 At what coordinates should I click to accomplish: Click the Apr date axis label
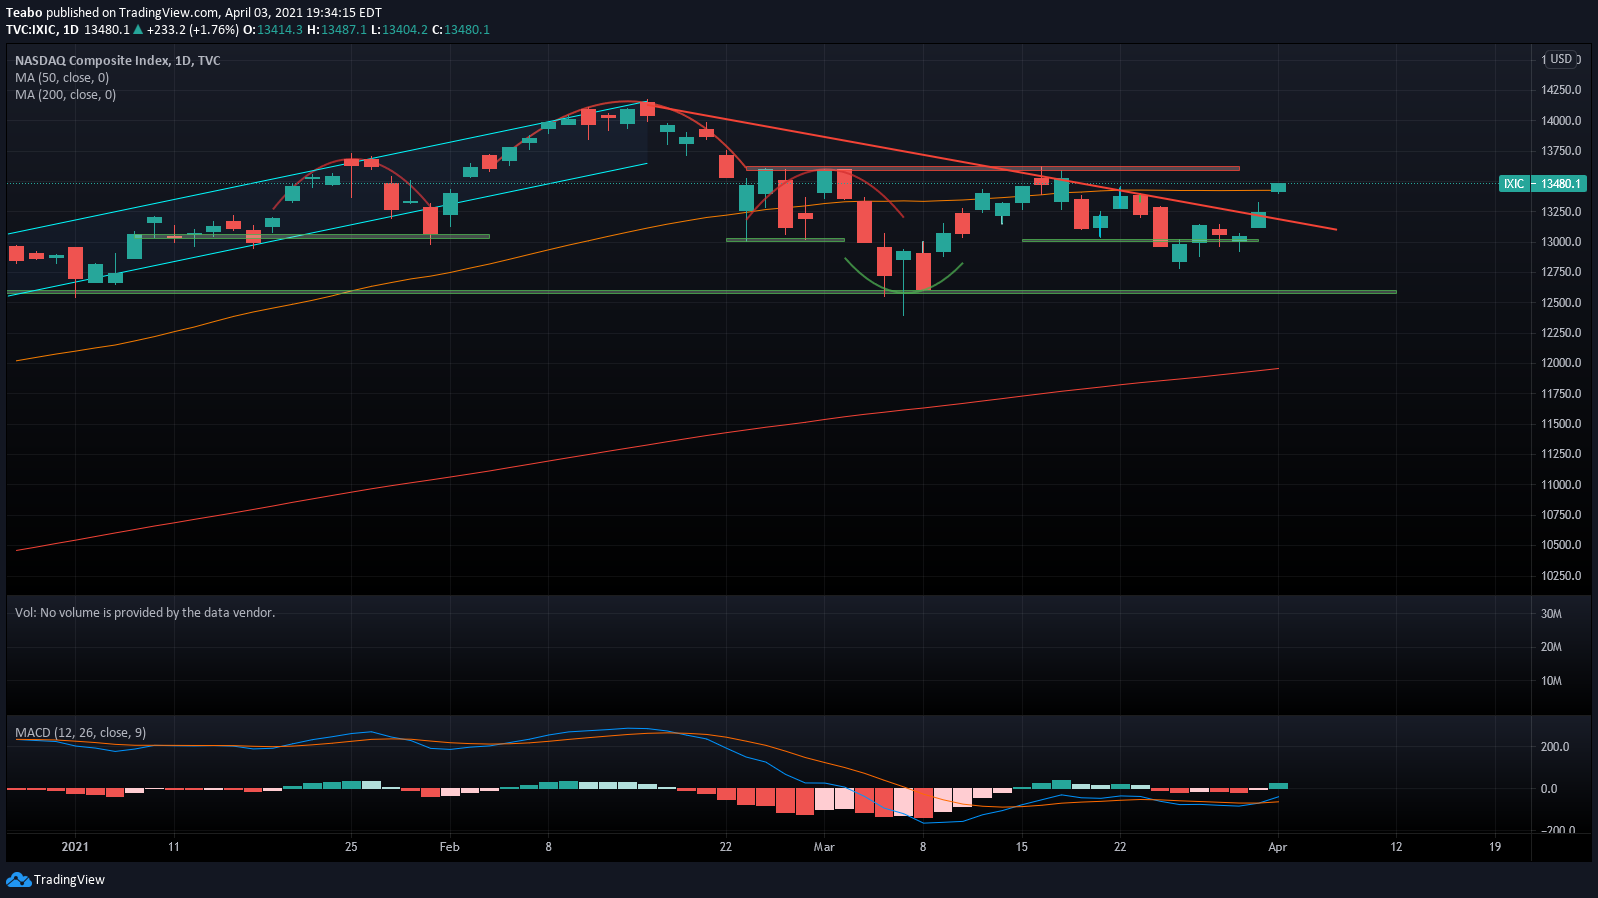pos(1277,847)
